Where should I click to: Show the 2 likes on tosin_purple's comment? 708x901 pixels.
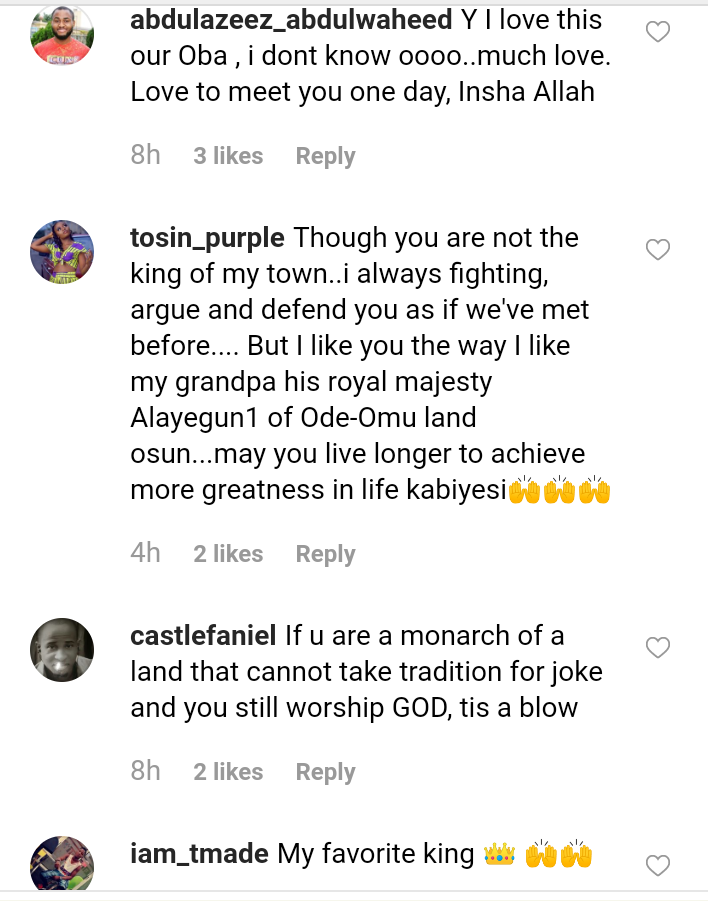click(x=228, y=554)
